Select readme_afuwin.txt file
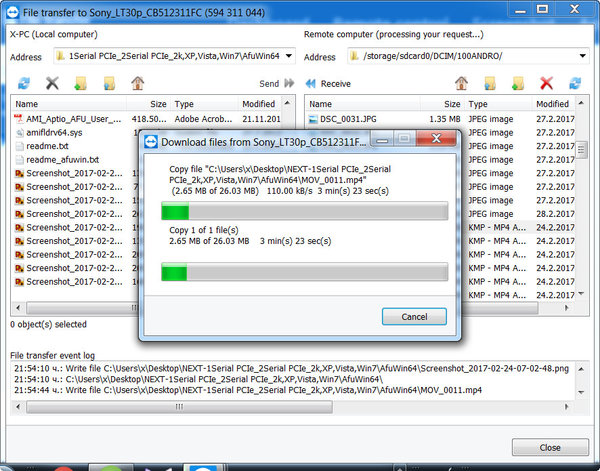The image size is (600, 471). pyautogui.click(x=62, y=160)
